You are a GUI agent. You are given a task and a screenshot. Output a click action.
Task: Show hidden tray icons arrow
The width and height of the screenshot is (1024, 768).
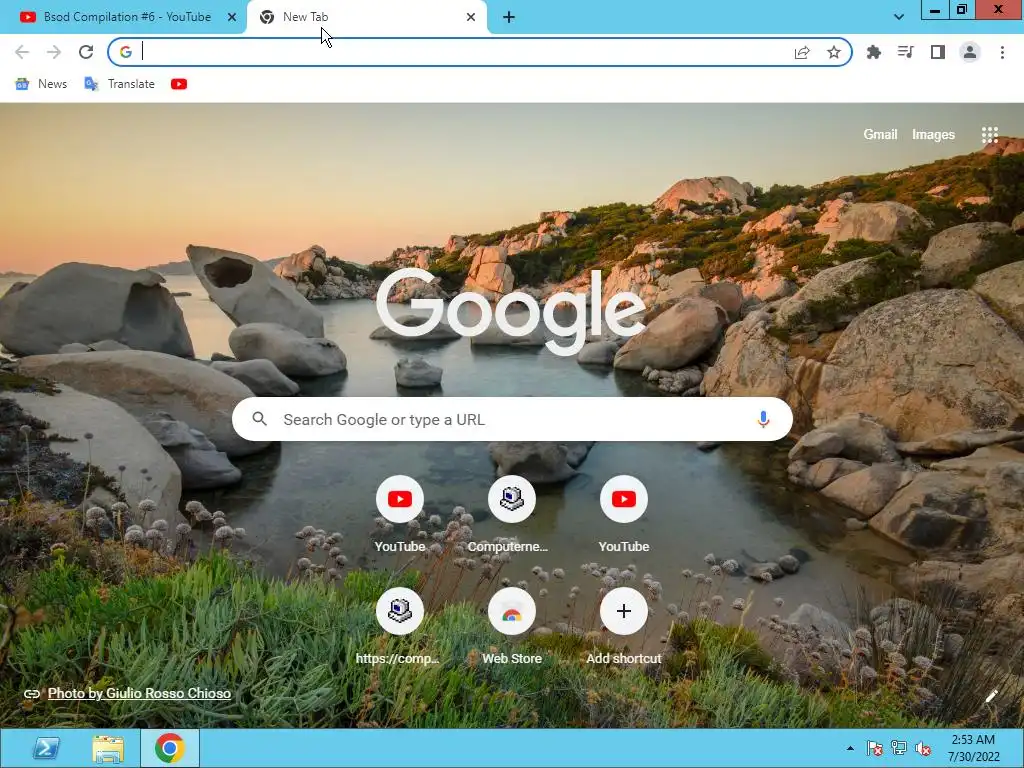click(850, 748)
